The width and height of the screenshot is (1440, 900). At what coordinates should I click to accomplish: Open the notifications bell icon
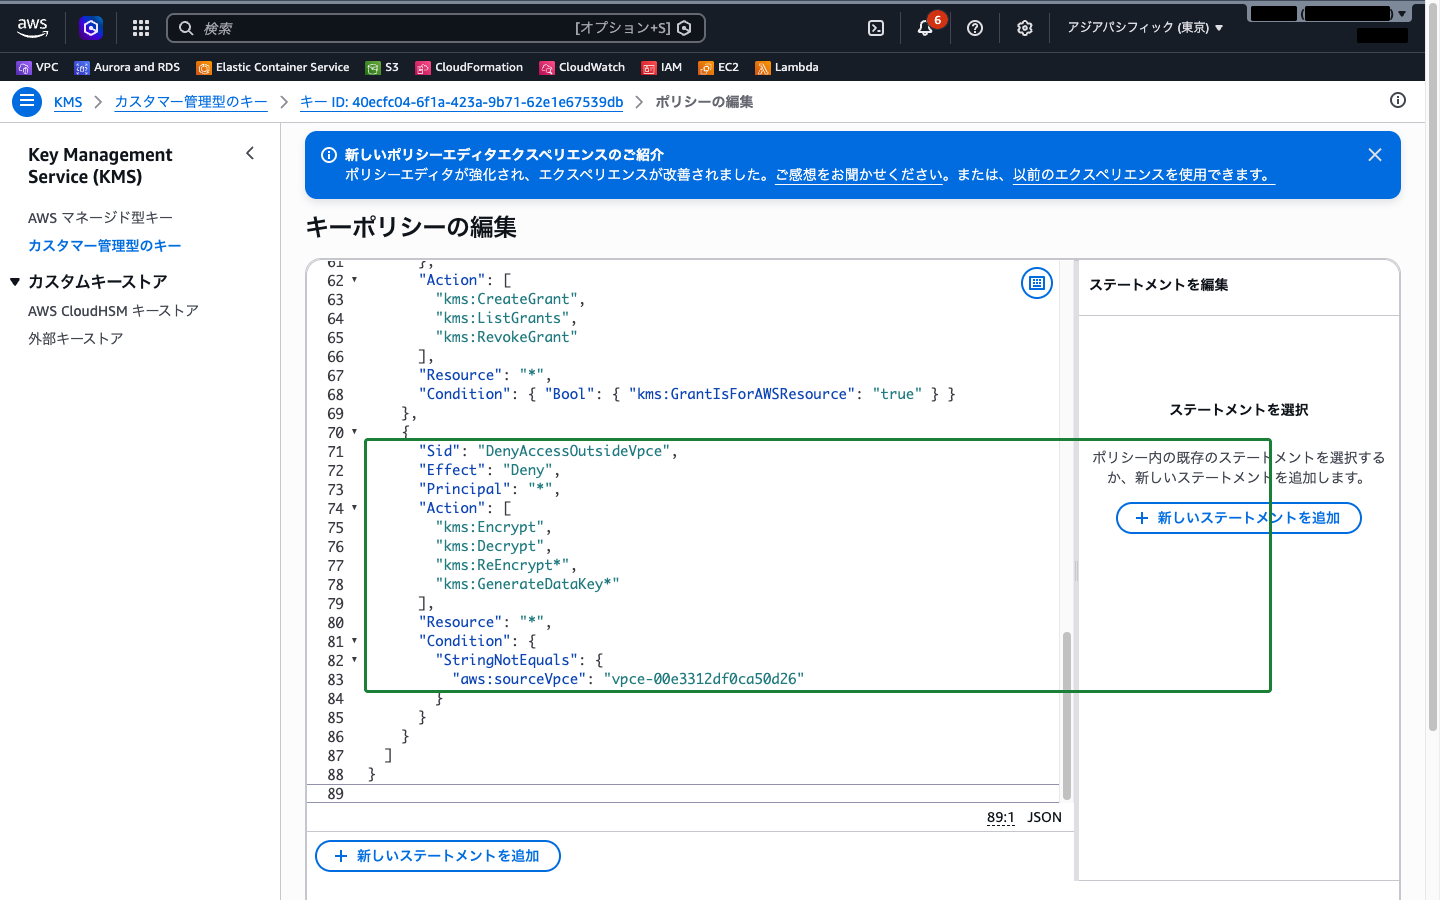point(925,28)
